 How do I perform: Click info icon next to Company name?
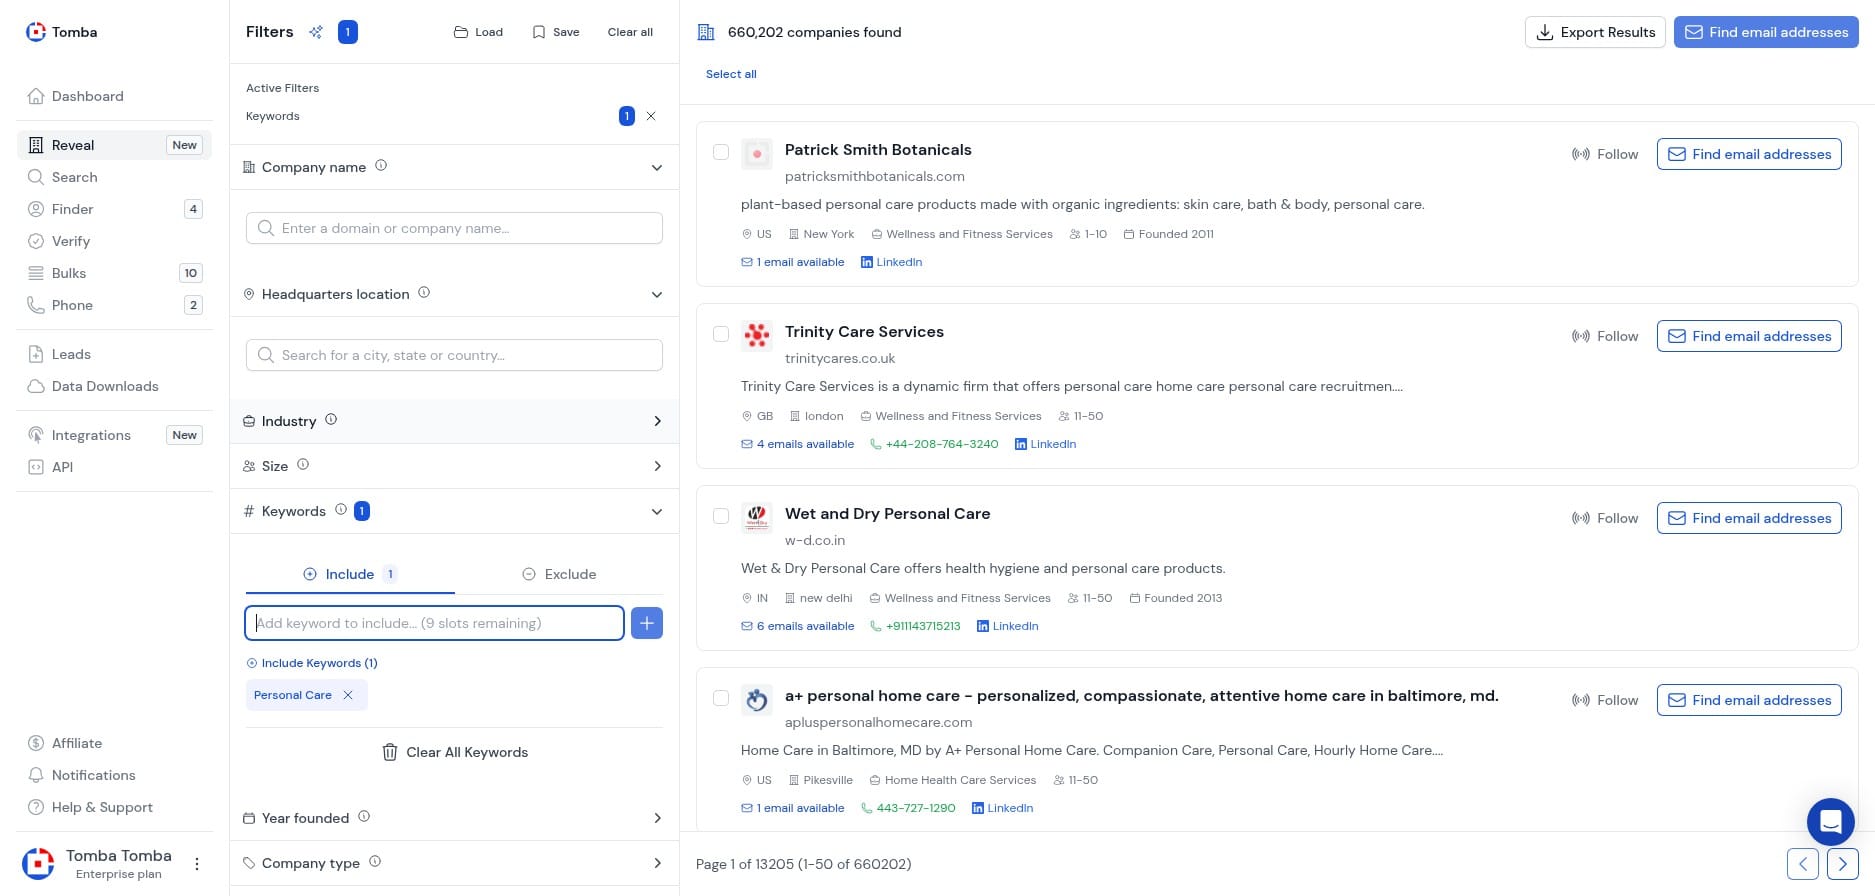[381, 166]
